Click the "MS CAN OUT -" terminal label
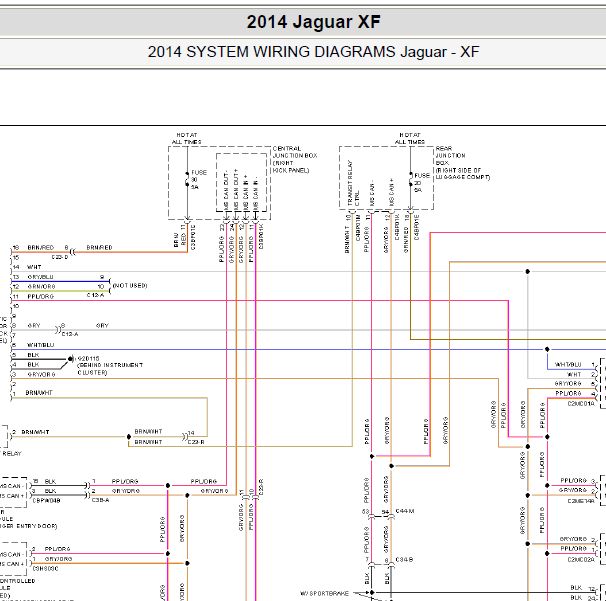Image resolution: width=606 pixels, height=601 pixels. tap(226, 190)
